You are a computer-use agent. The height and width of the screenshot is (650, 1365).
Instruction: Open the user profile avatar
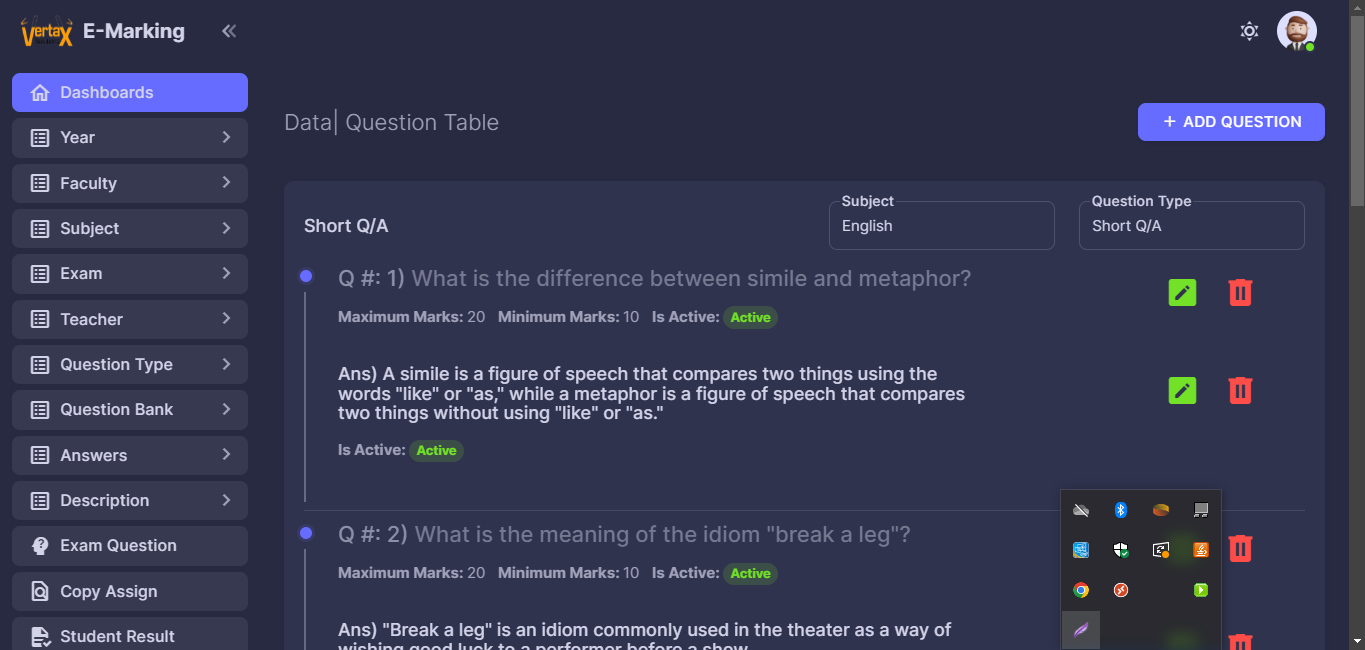coord(1296,31)
